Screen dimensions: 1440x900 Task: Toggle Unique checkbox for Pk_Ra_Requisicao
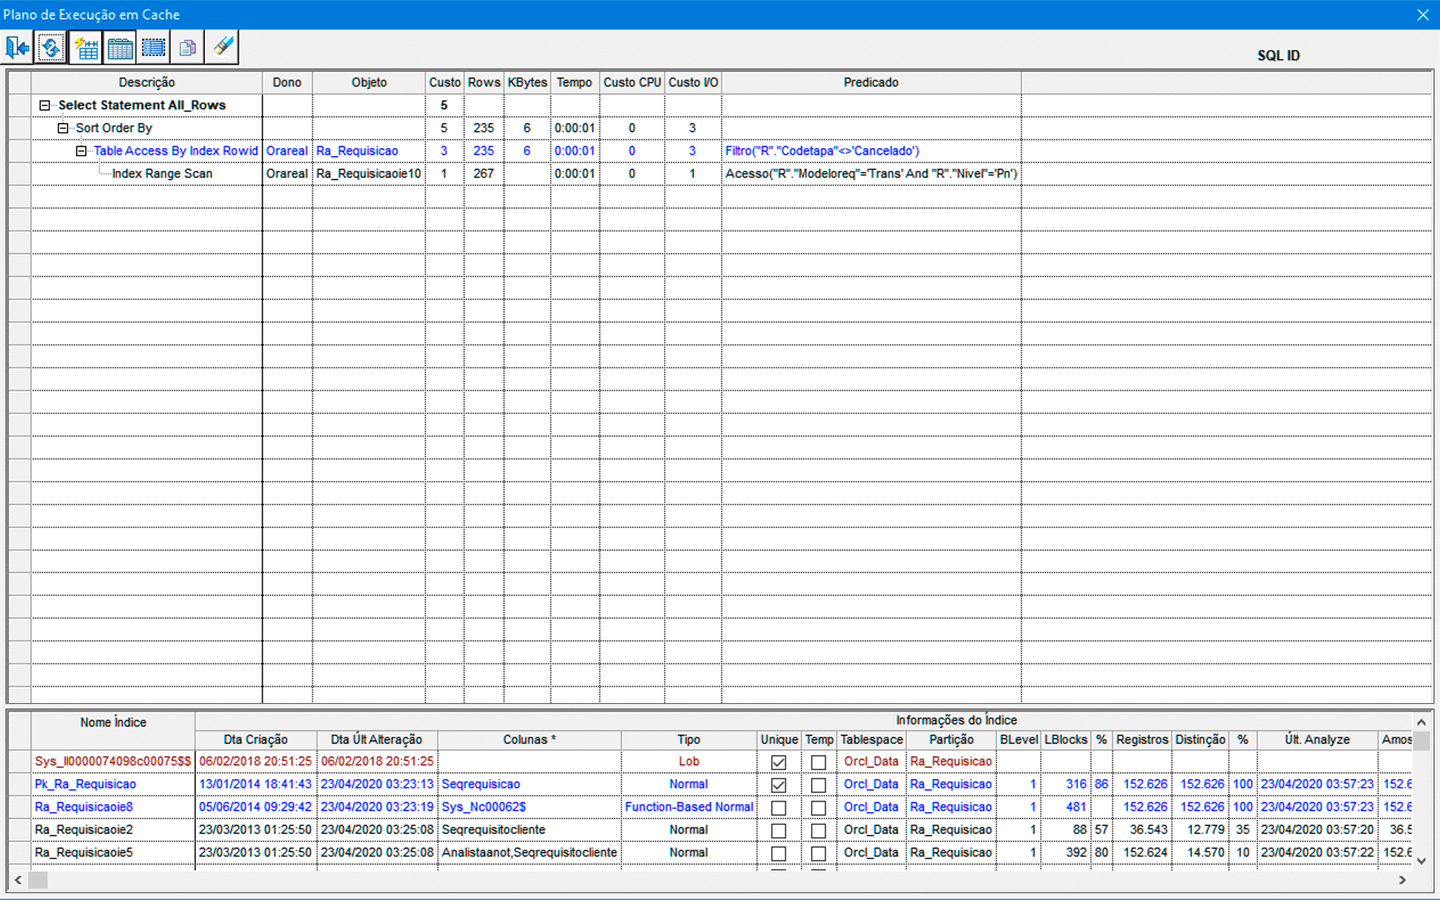click(x=778, y=785)
